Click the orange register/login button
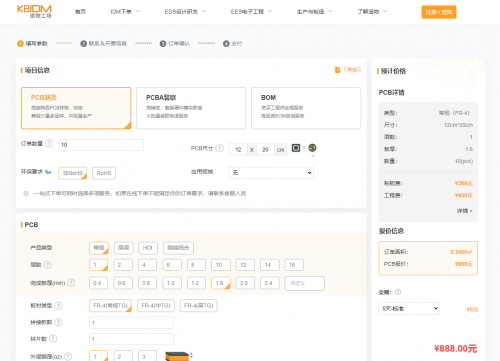500x361 pixels. 439,12
